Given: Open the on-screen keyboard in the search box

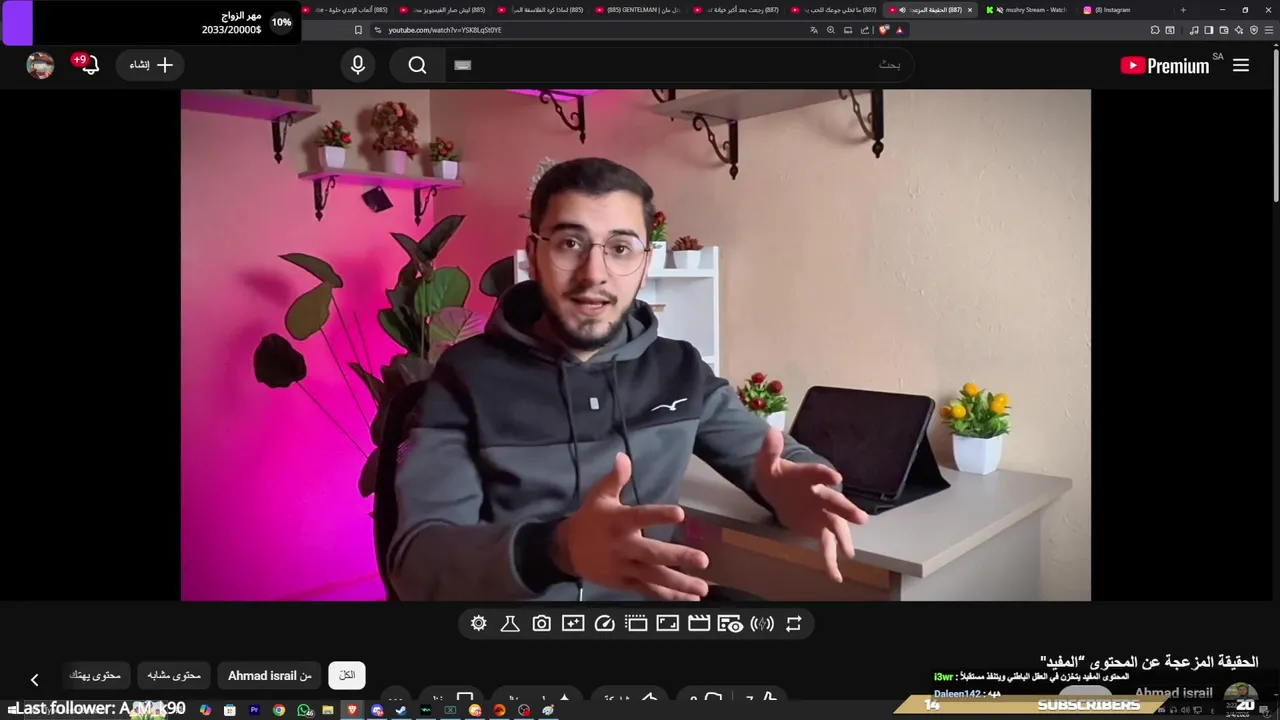Looking at the screenshot, I should [x=462, y=65].
